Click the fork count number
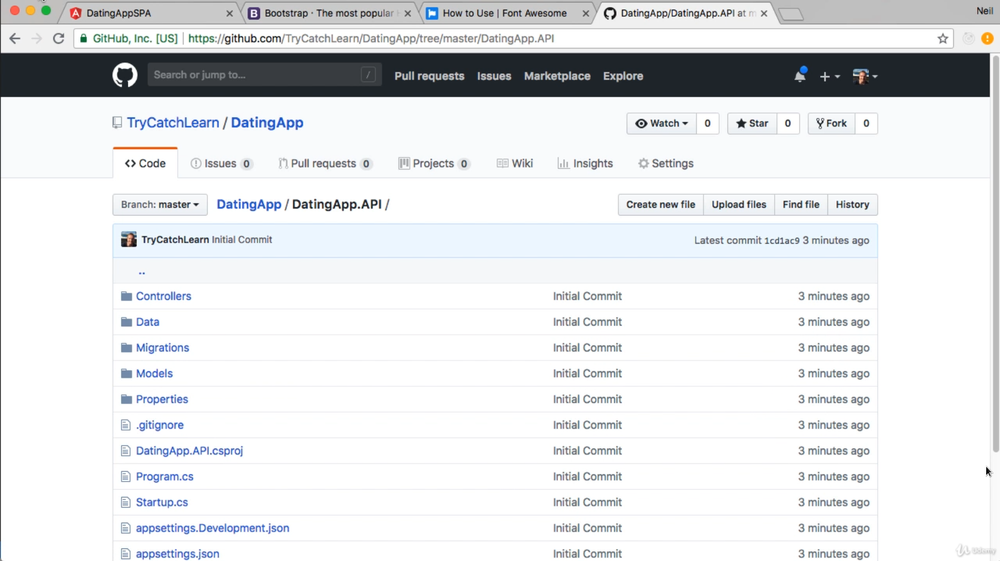 (866, 124)
